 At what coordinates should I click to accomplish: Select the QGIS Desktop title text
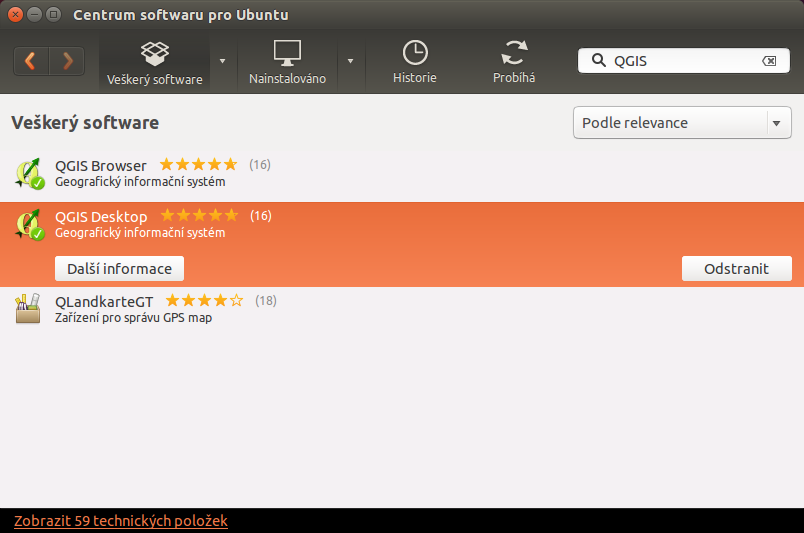101,216
